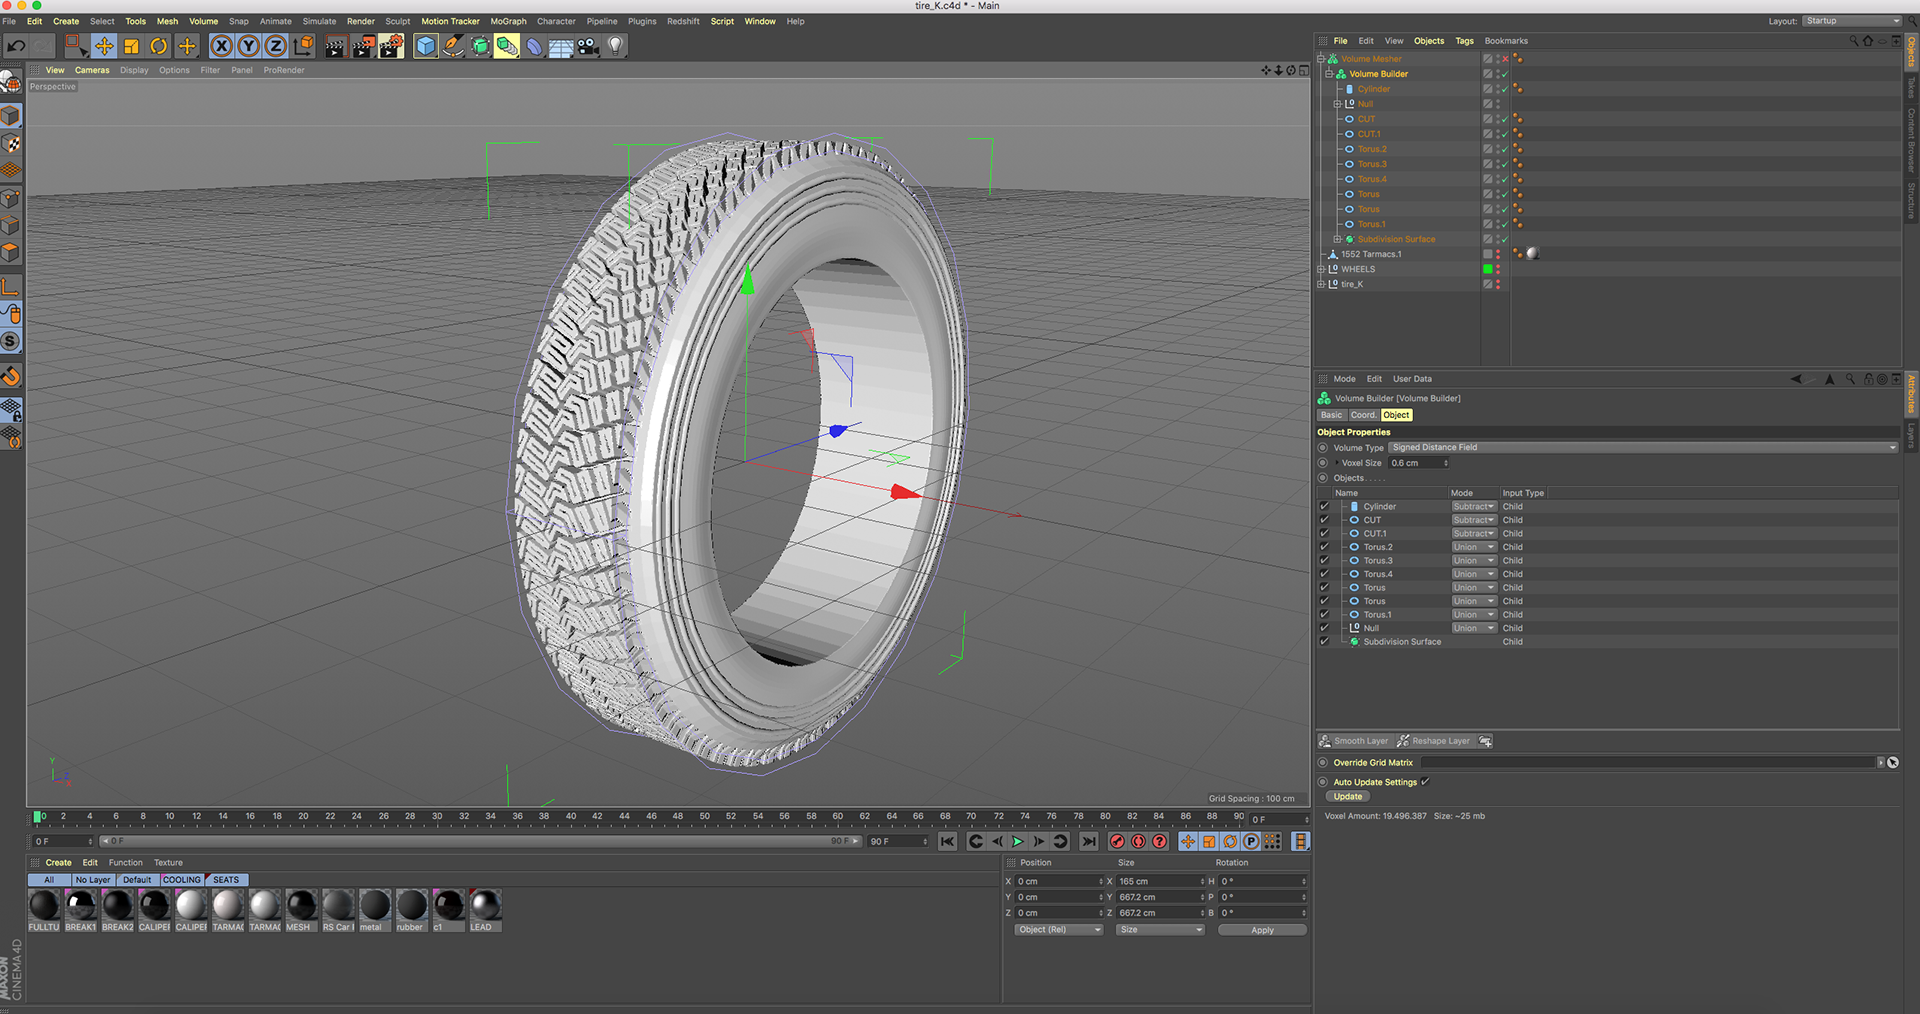The width and height of the screenshot is (1920, 1014).
Task: Select the rubber material swatch
Action: [411, 906]
